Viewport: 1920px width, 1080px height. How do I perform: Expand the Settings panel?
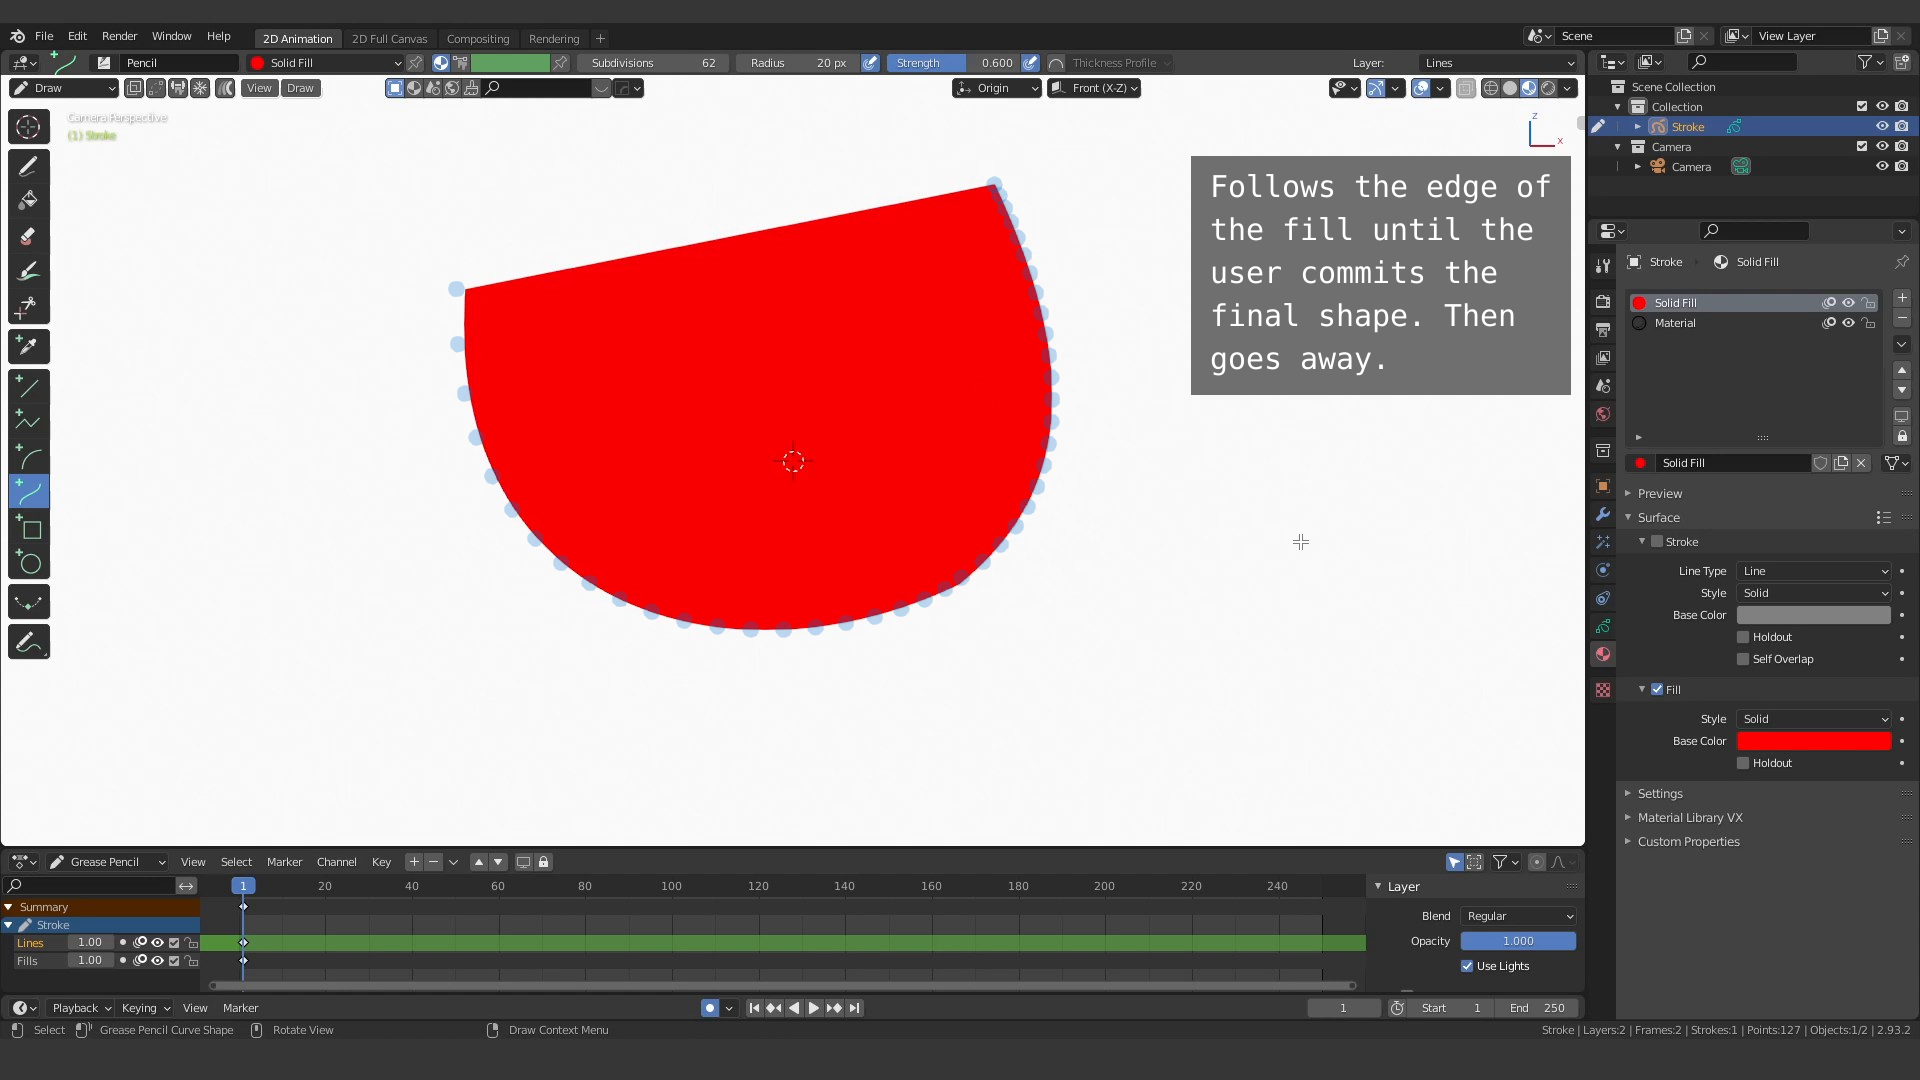1660,794
